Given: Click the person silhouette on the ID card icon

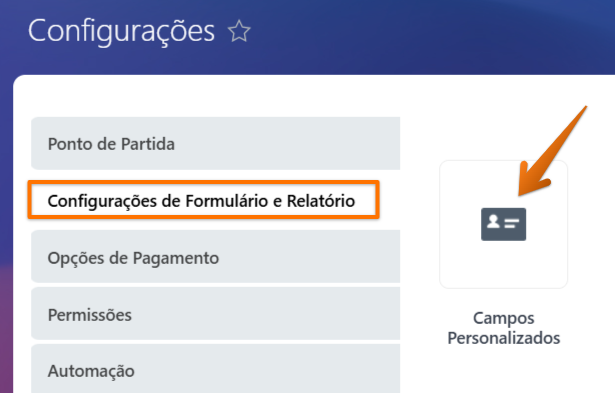Looking at the screenshot, I should [493, 222].
